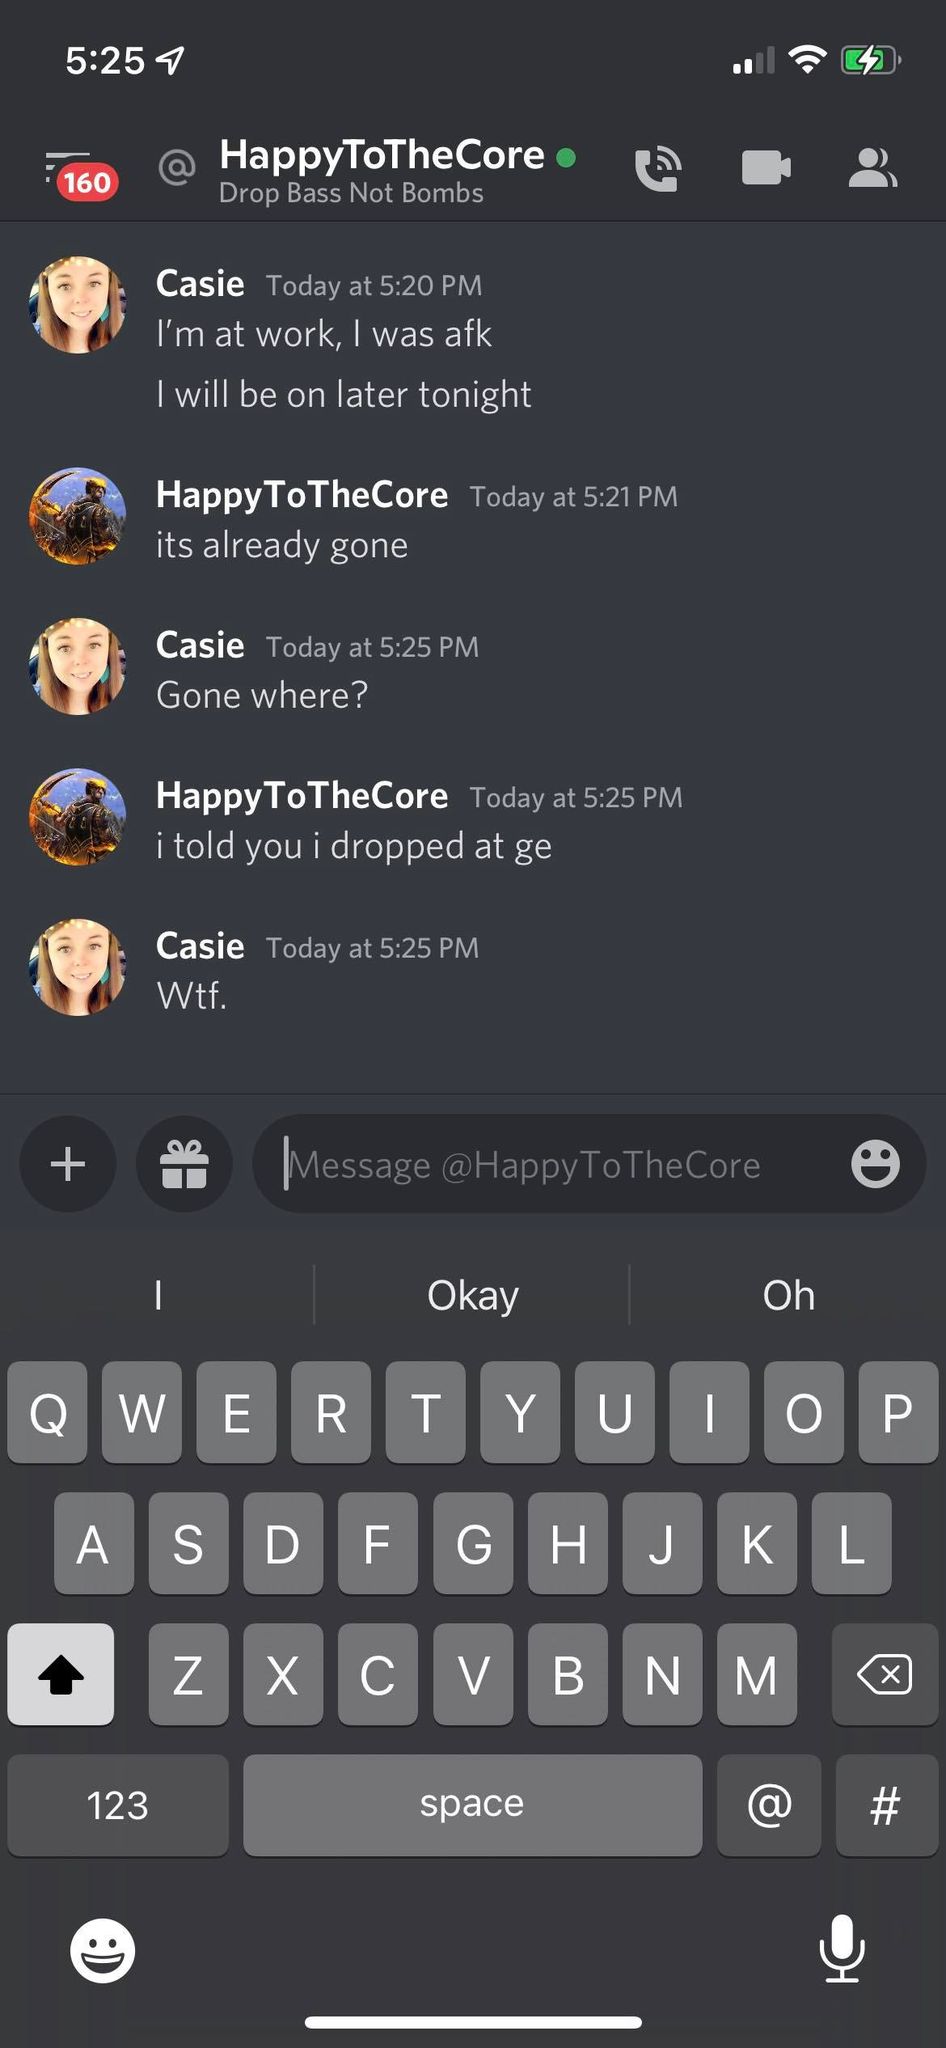Start a video call
The image size is (946, 2048).
(766, 168)
